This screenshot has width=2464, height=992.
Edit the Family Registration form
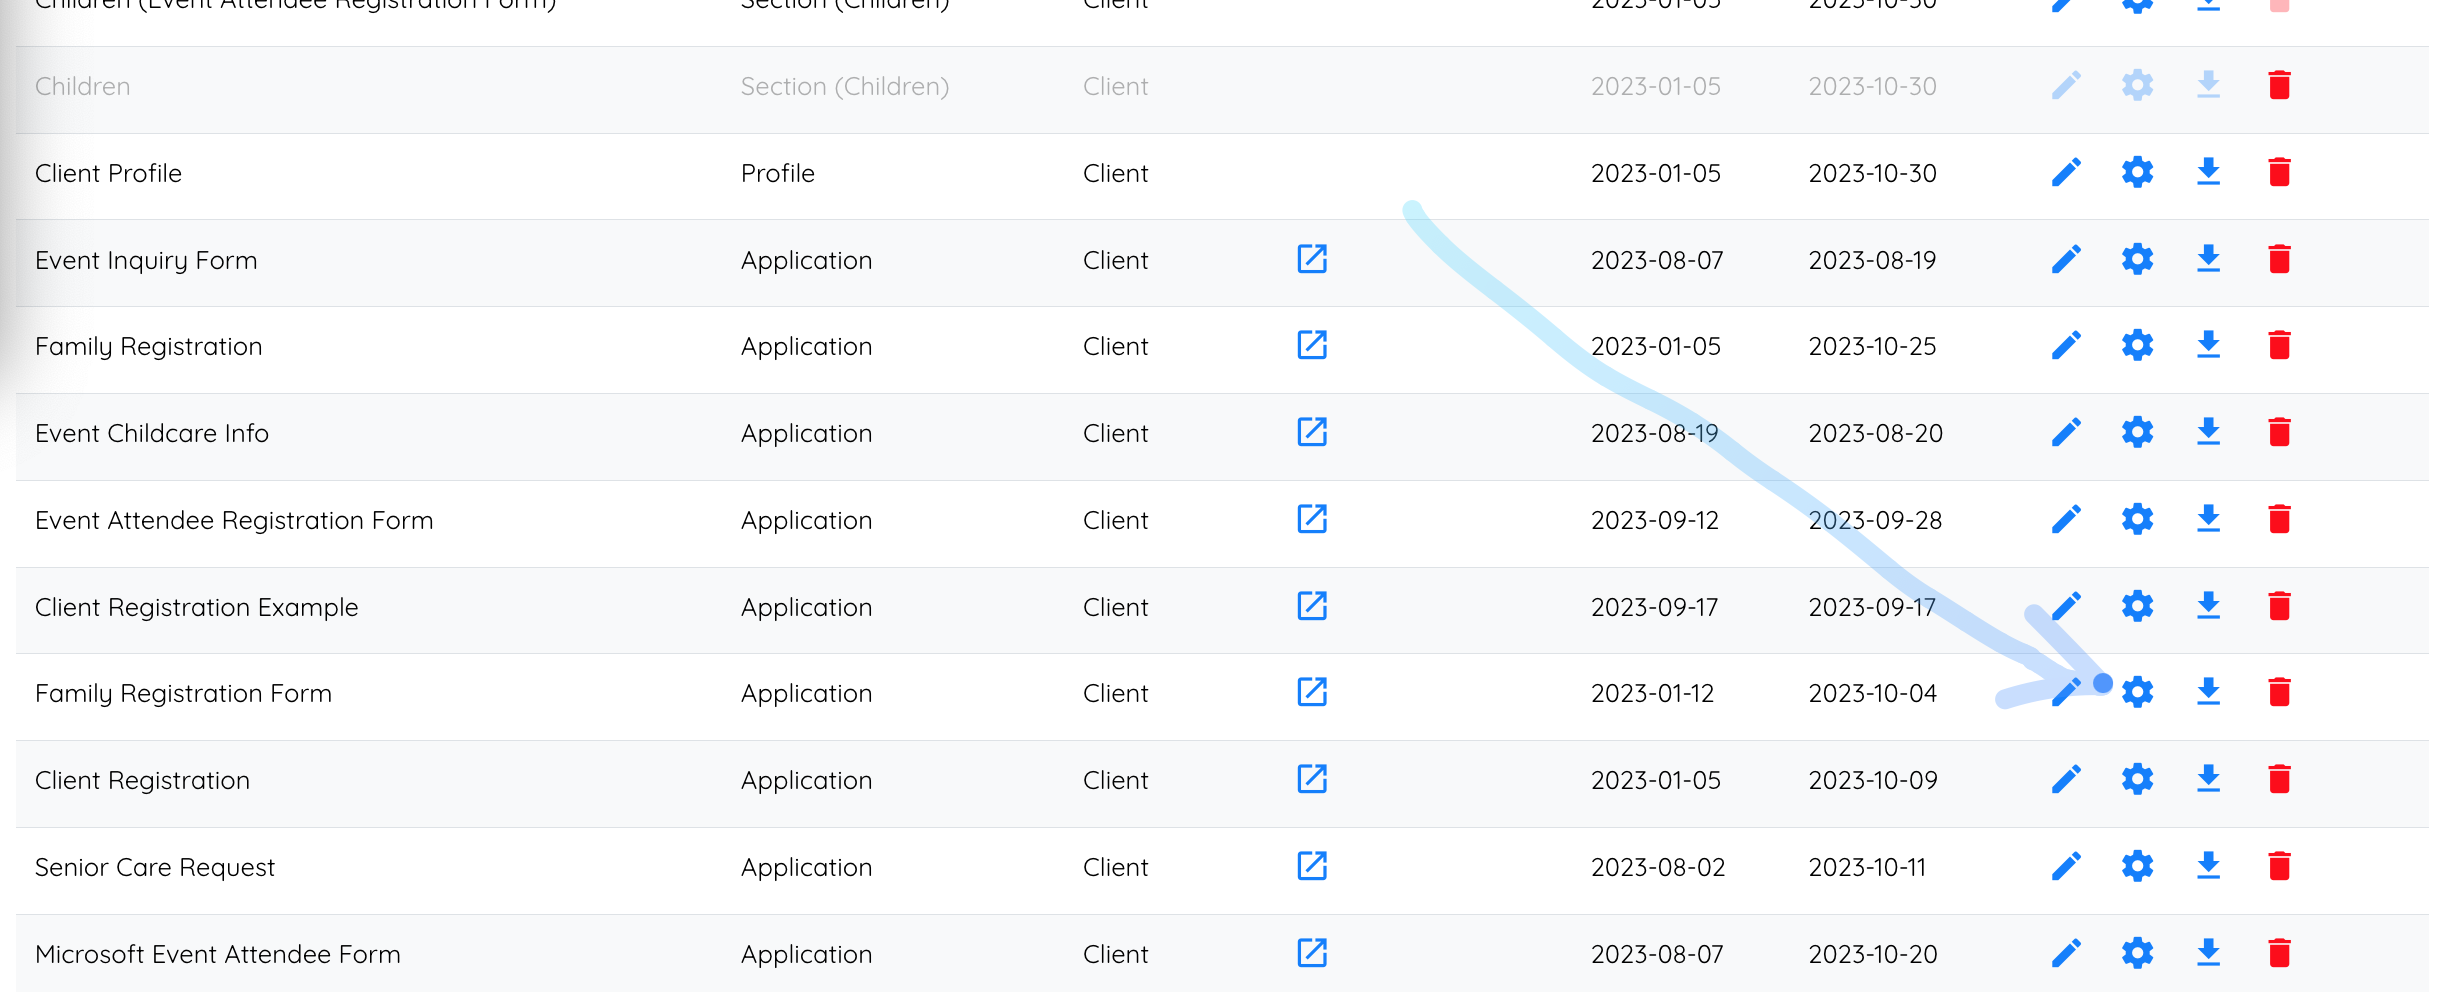tap(2066, 345)
